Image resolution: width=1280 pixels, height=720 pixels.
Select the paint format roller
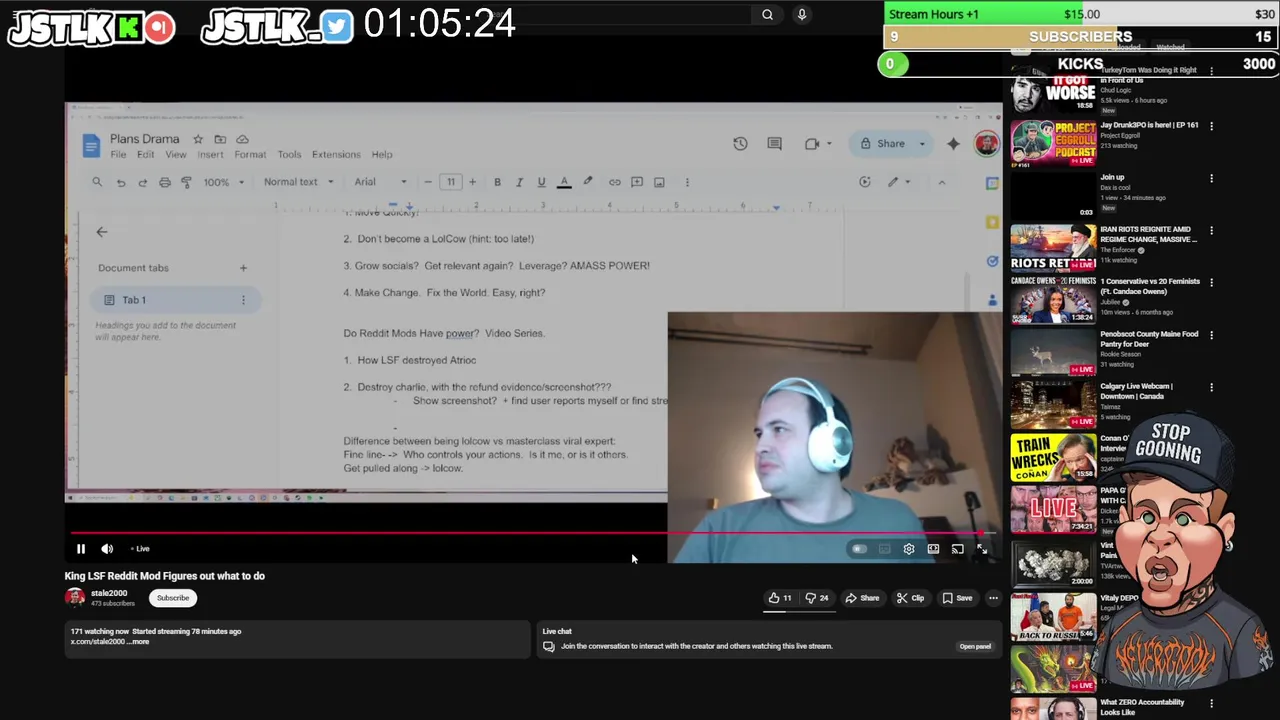[x=186, y=182]
